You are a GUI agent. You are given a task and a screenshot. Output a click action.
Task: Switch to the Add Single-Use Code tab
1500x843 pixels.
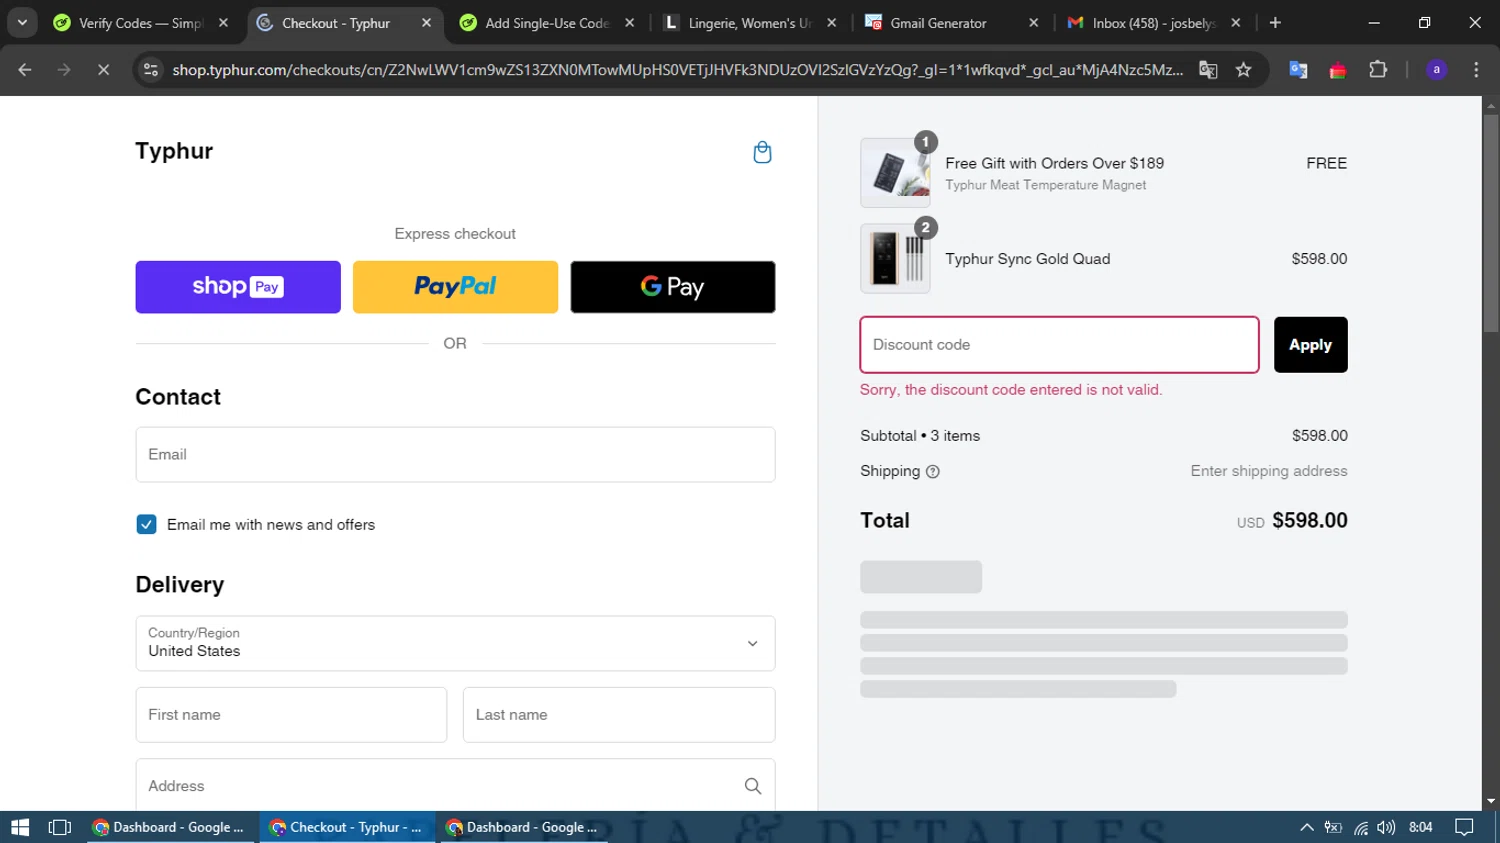click(547, 22)
